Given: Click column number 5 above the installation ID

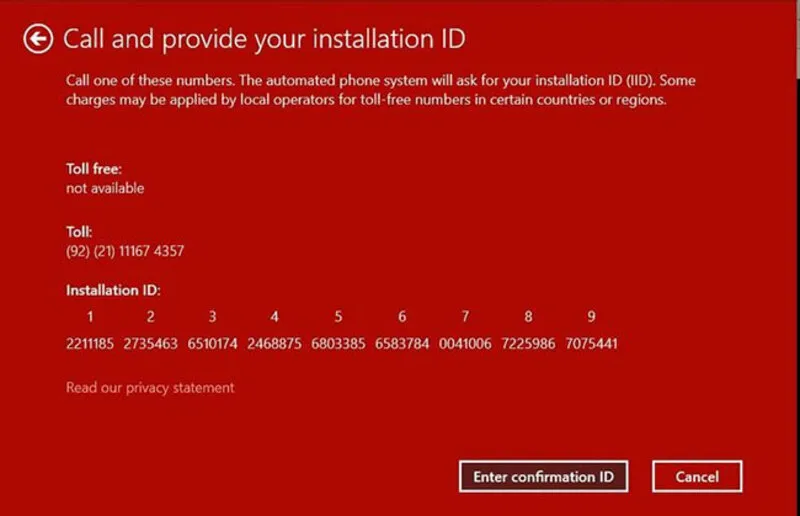Looking at the screenshot, I should click(x=338, y=317).
